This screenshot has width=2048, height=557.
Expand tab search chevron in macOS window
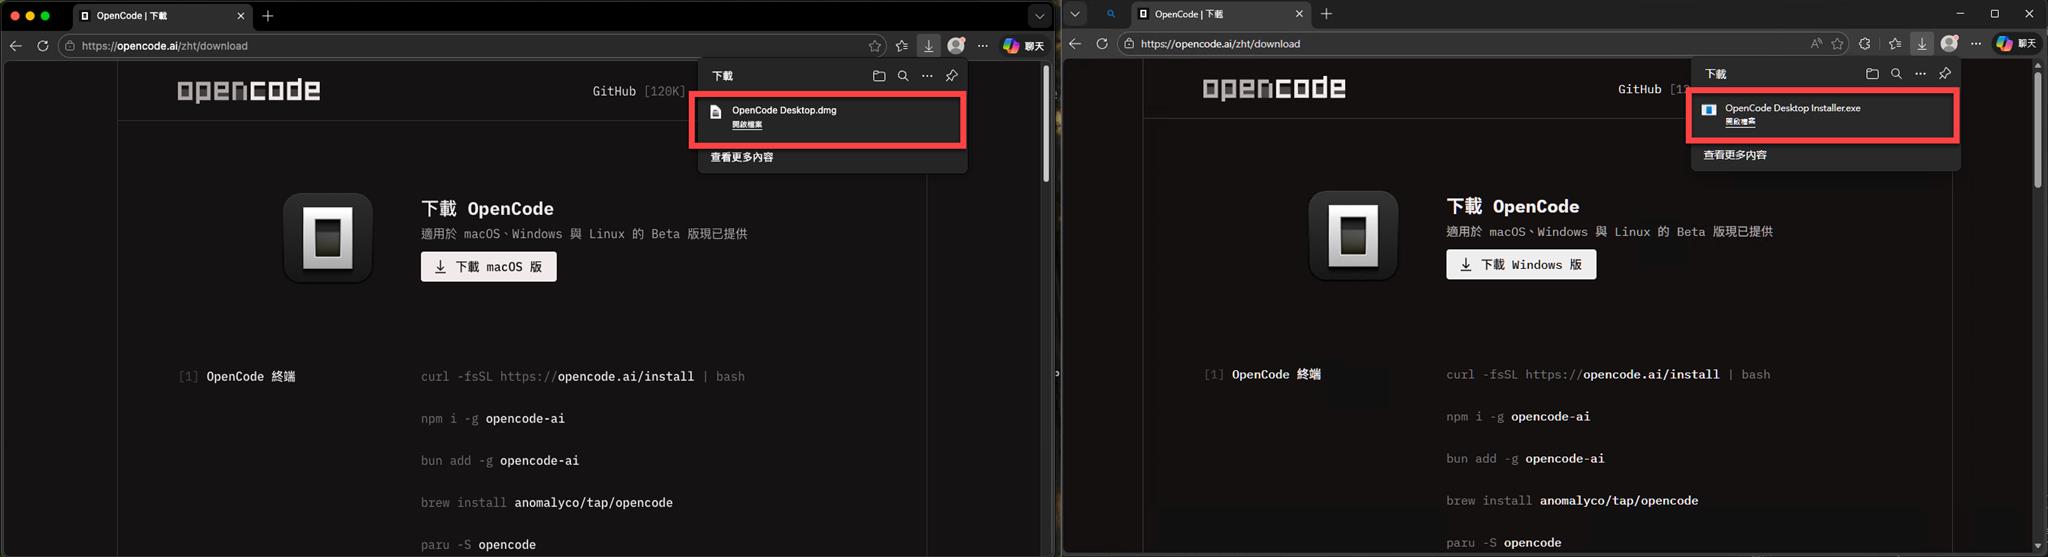click(x=1039, y=16)
